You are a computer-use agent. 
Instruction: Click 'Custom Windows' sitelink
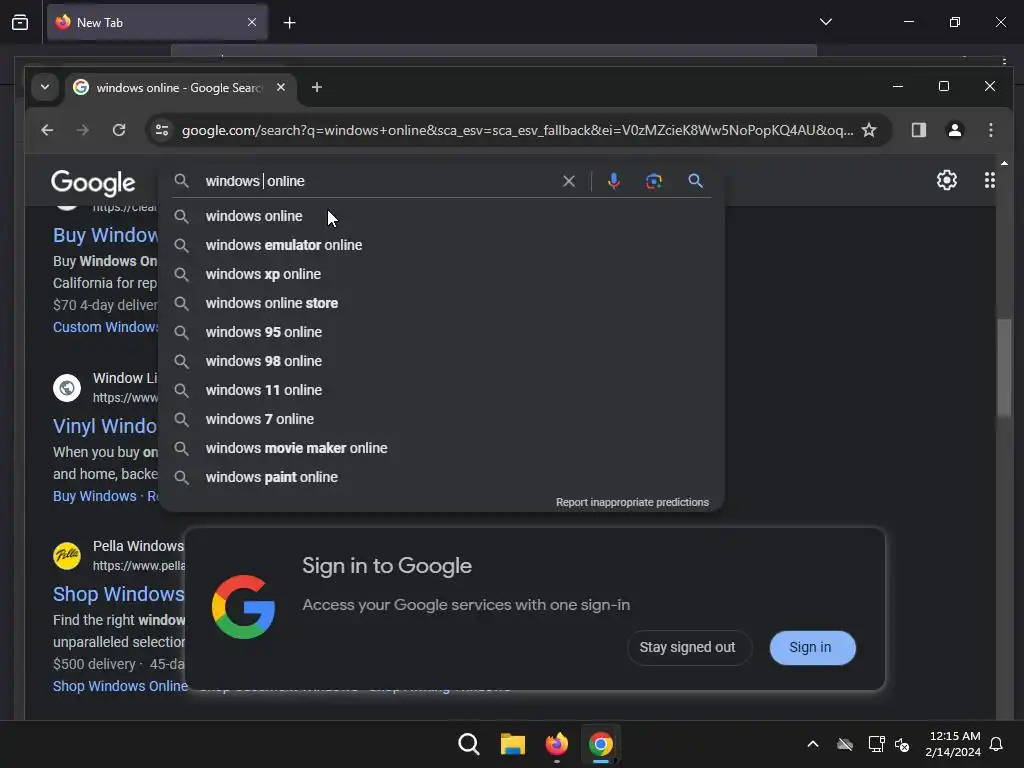pos(105,327)
